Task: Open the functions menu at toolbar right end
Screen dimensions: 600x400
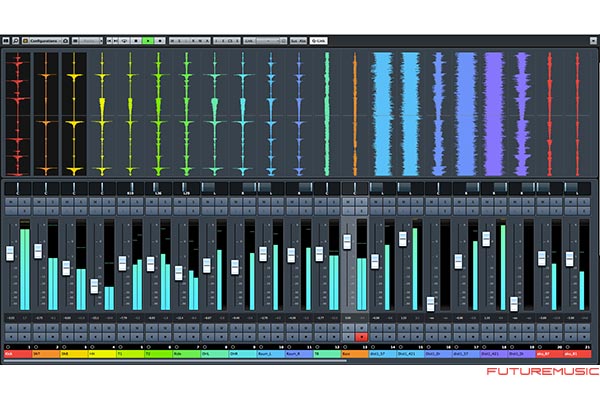Action: click(x=593, y=41)
